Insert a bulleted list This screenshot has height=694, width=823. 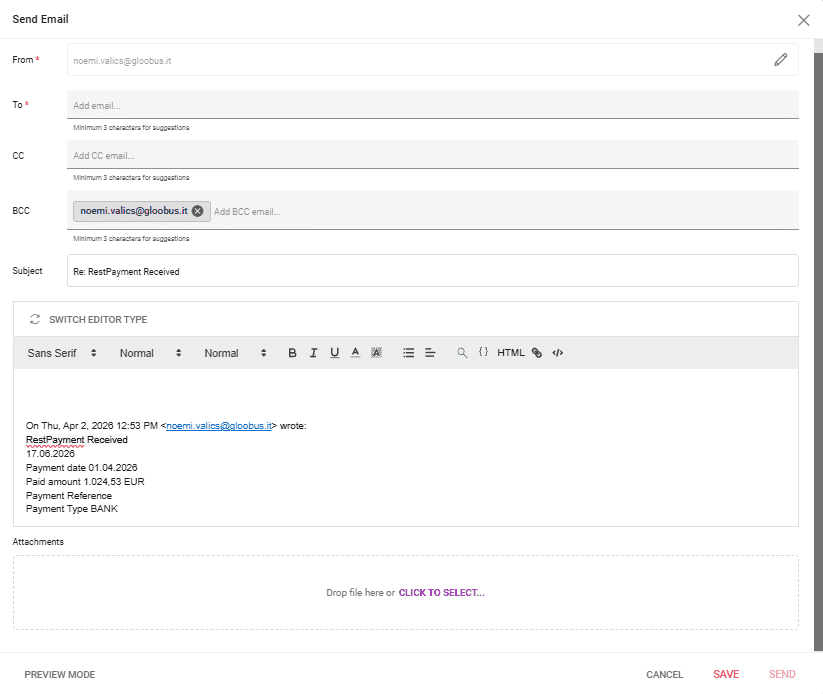click(x=408, y=353)
